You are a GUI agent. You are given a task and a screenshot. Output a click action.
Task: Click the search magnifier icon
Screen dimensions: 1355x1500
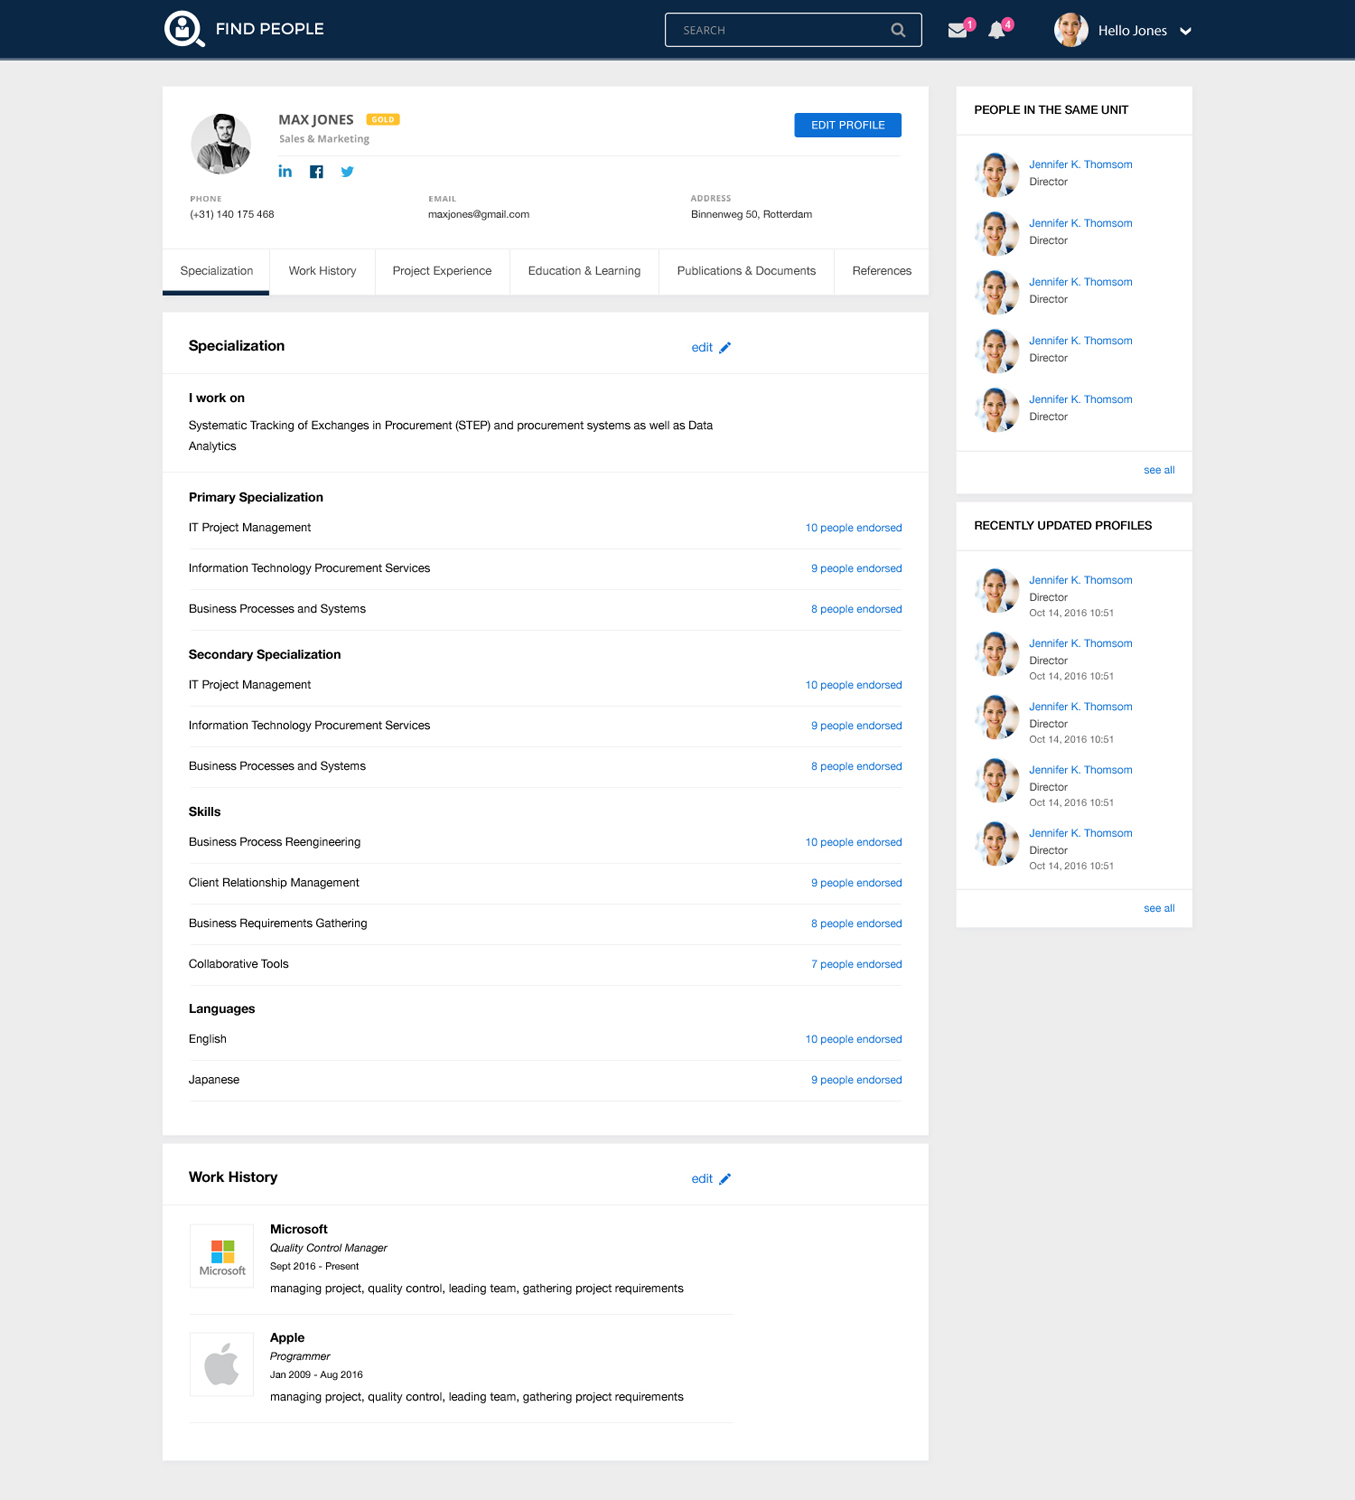[898, 30]
